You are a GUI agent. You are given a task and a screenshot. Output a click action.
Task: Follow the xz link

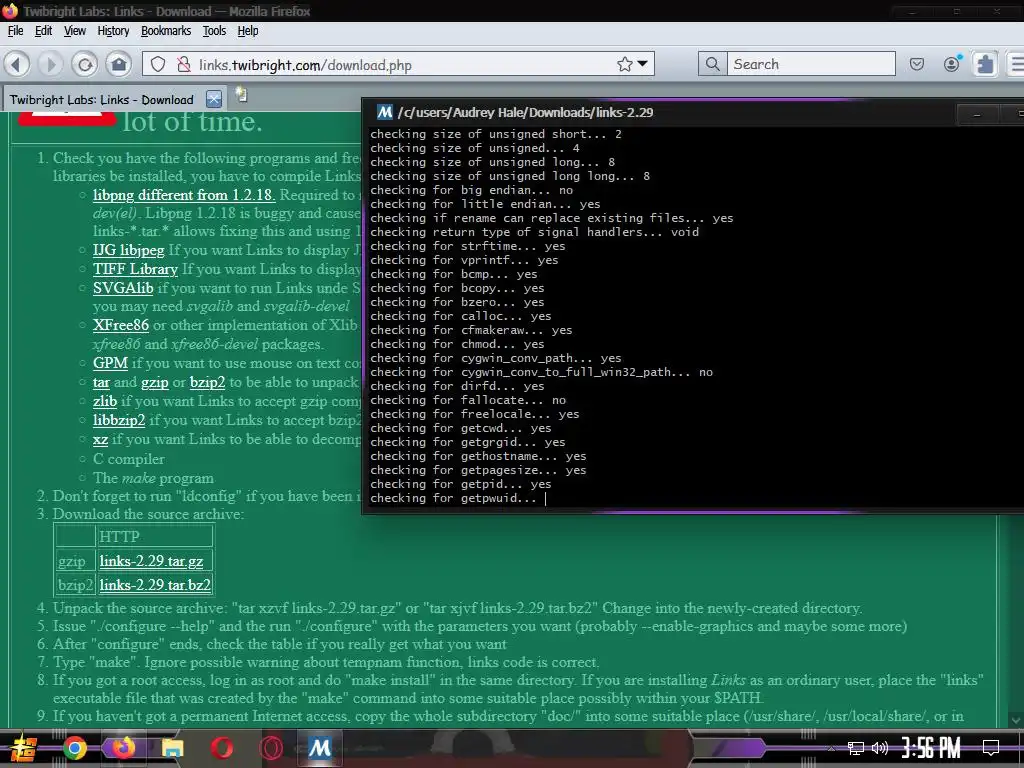(100, 440)
